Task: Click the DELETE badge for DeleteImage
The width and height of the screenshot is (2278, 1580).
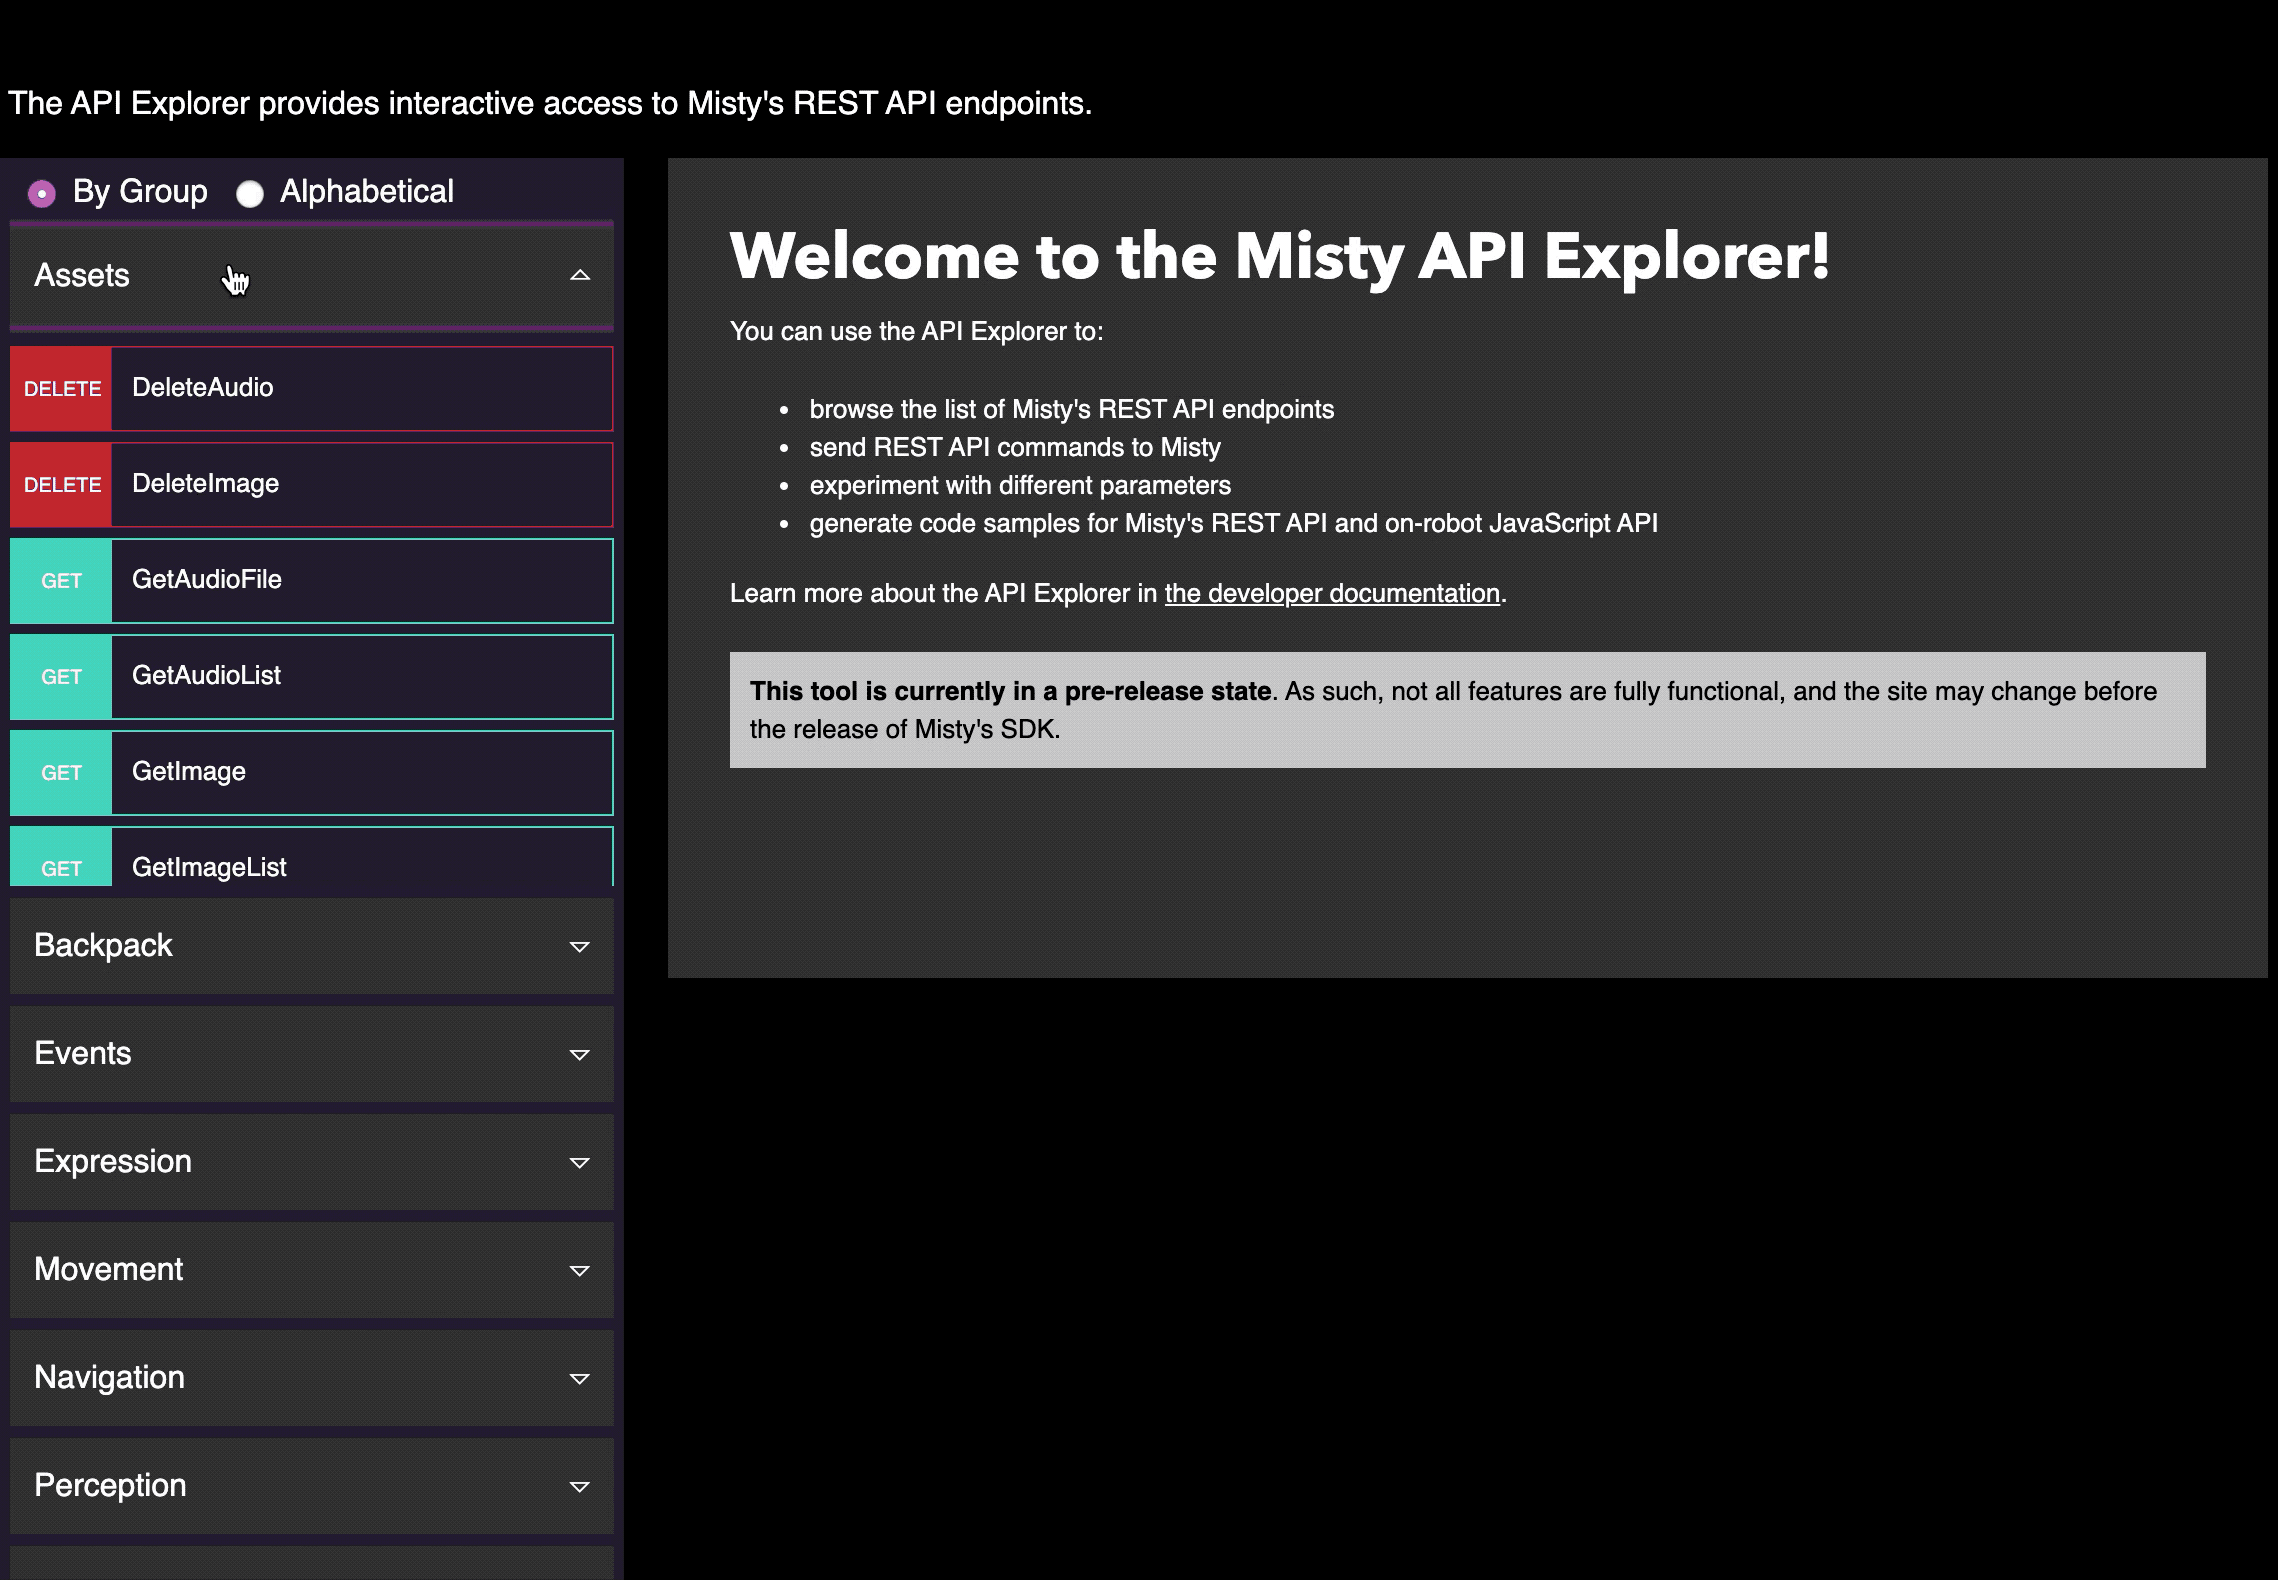Action: (x=60, y=484)
